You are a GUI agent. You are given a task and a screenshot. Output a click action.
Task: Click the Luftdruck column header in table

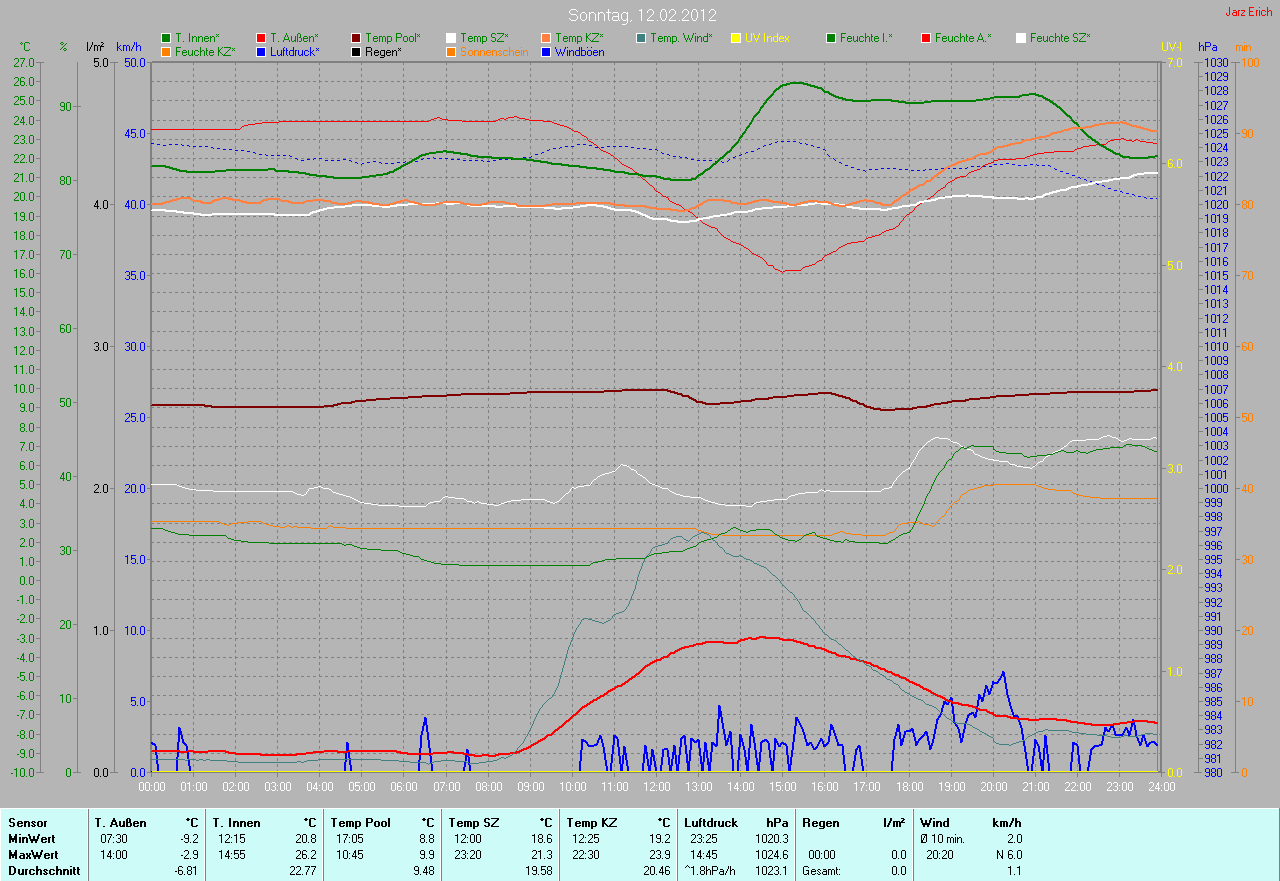click(711, 823)
